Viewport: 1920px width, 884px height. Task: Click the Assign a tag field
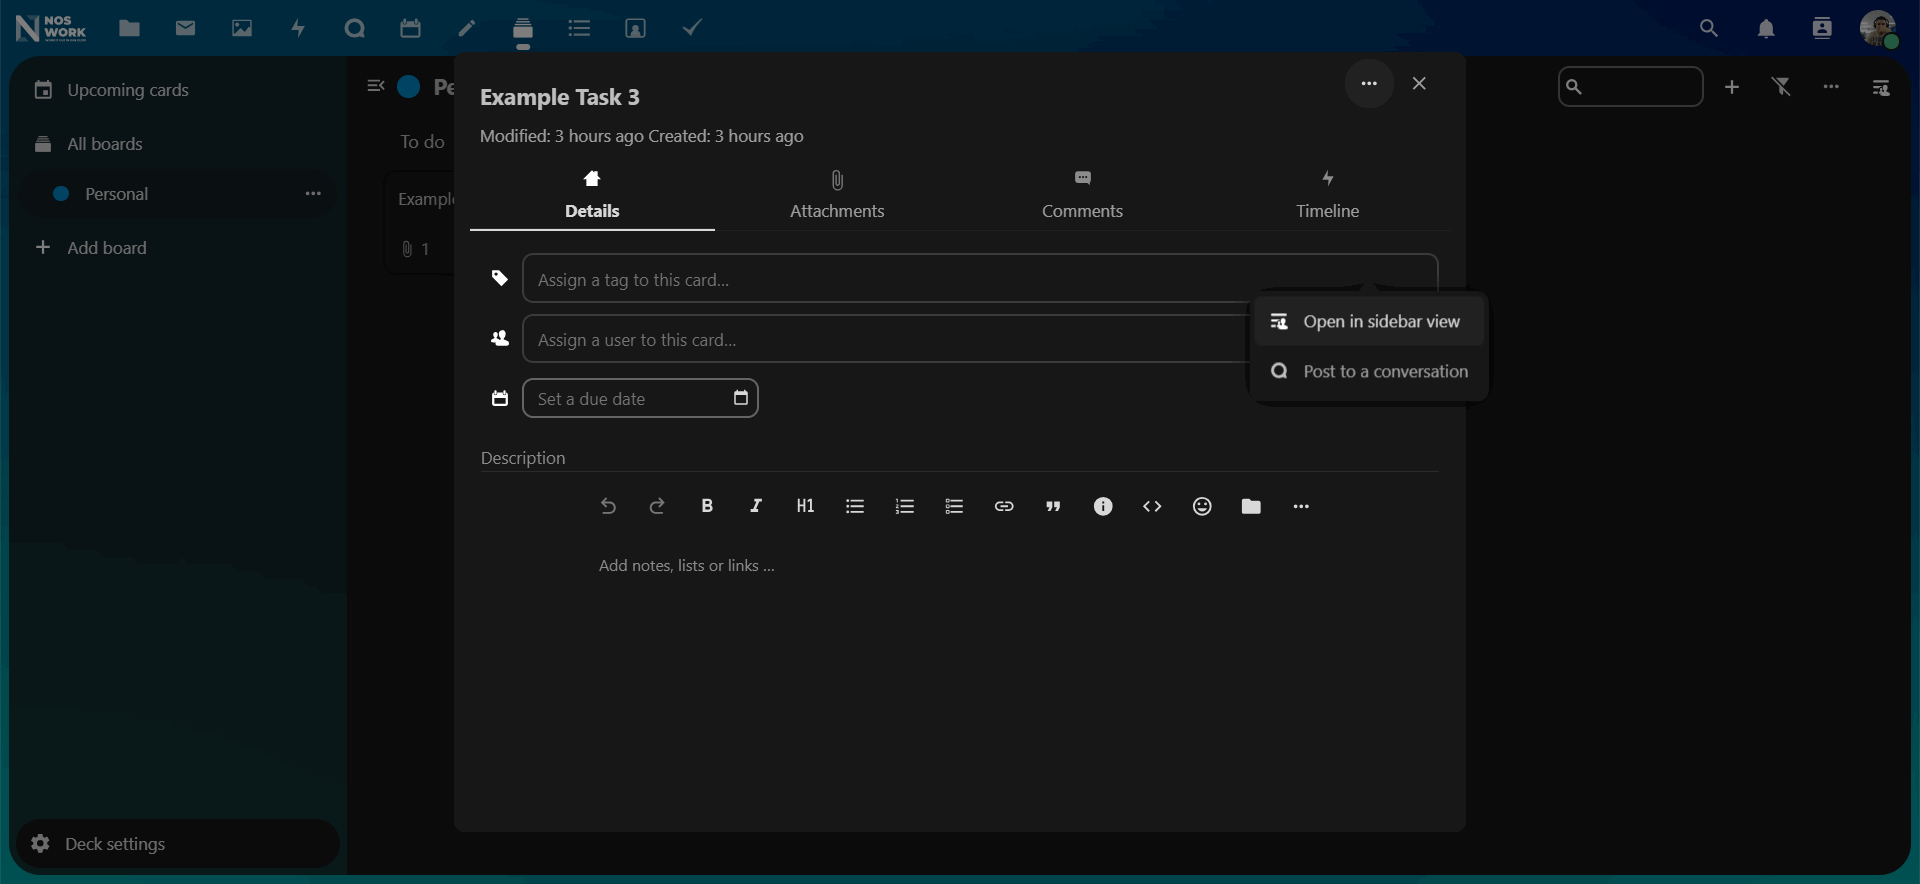click(980, 279)
